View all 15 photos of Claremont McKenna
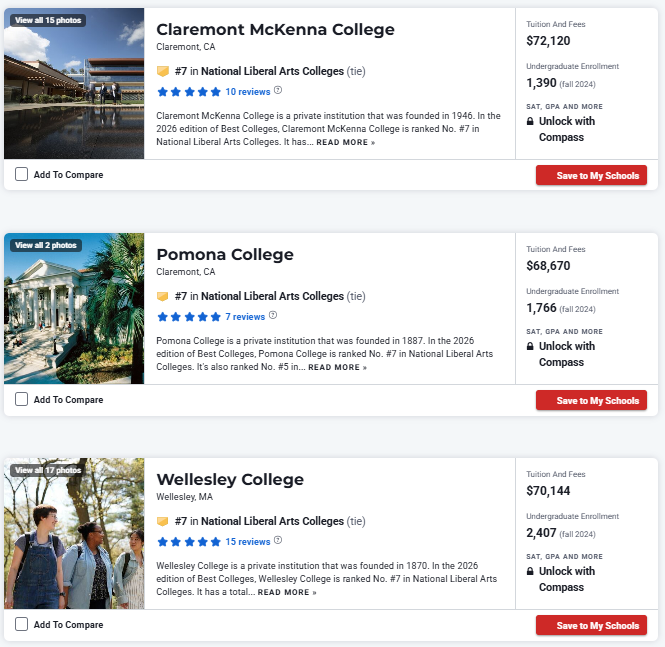 coord(48,20)
